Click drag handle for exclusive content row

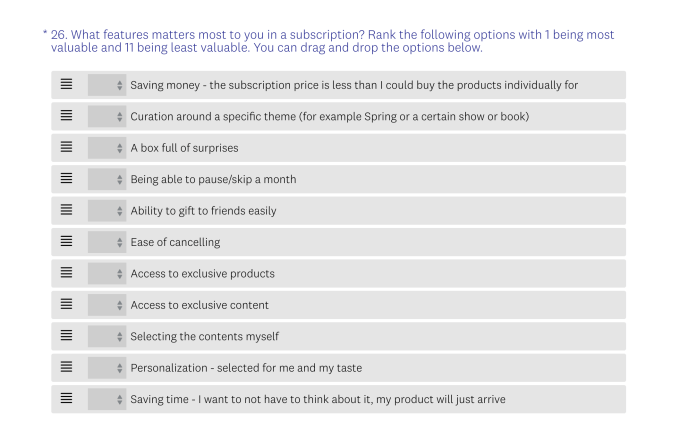pyautogui.click(x=66, y=304)
